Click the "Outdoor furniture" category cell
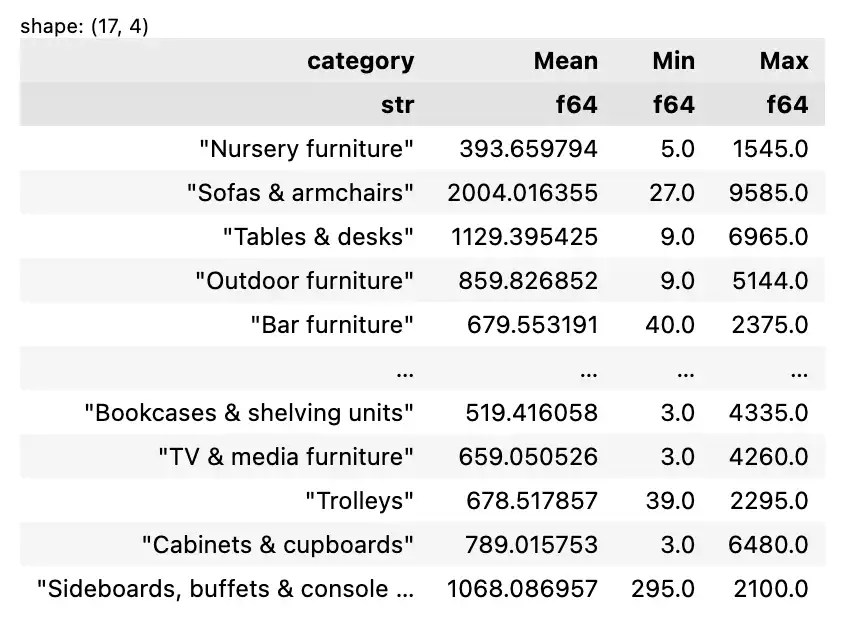The height and width of the screenshot is (640, 846). (x=304, y=281)
